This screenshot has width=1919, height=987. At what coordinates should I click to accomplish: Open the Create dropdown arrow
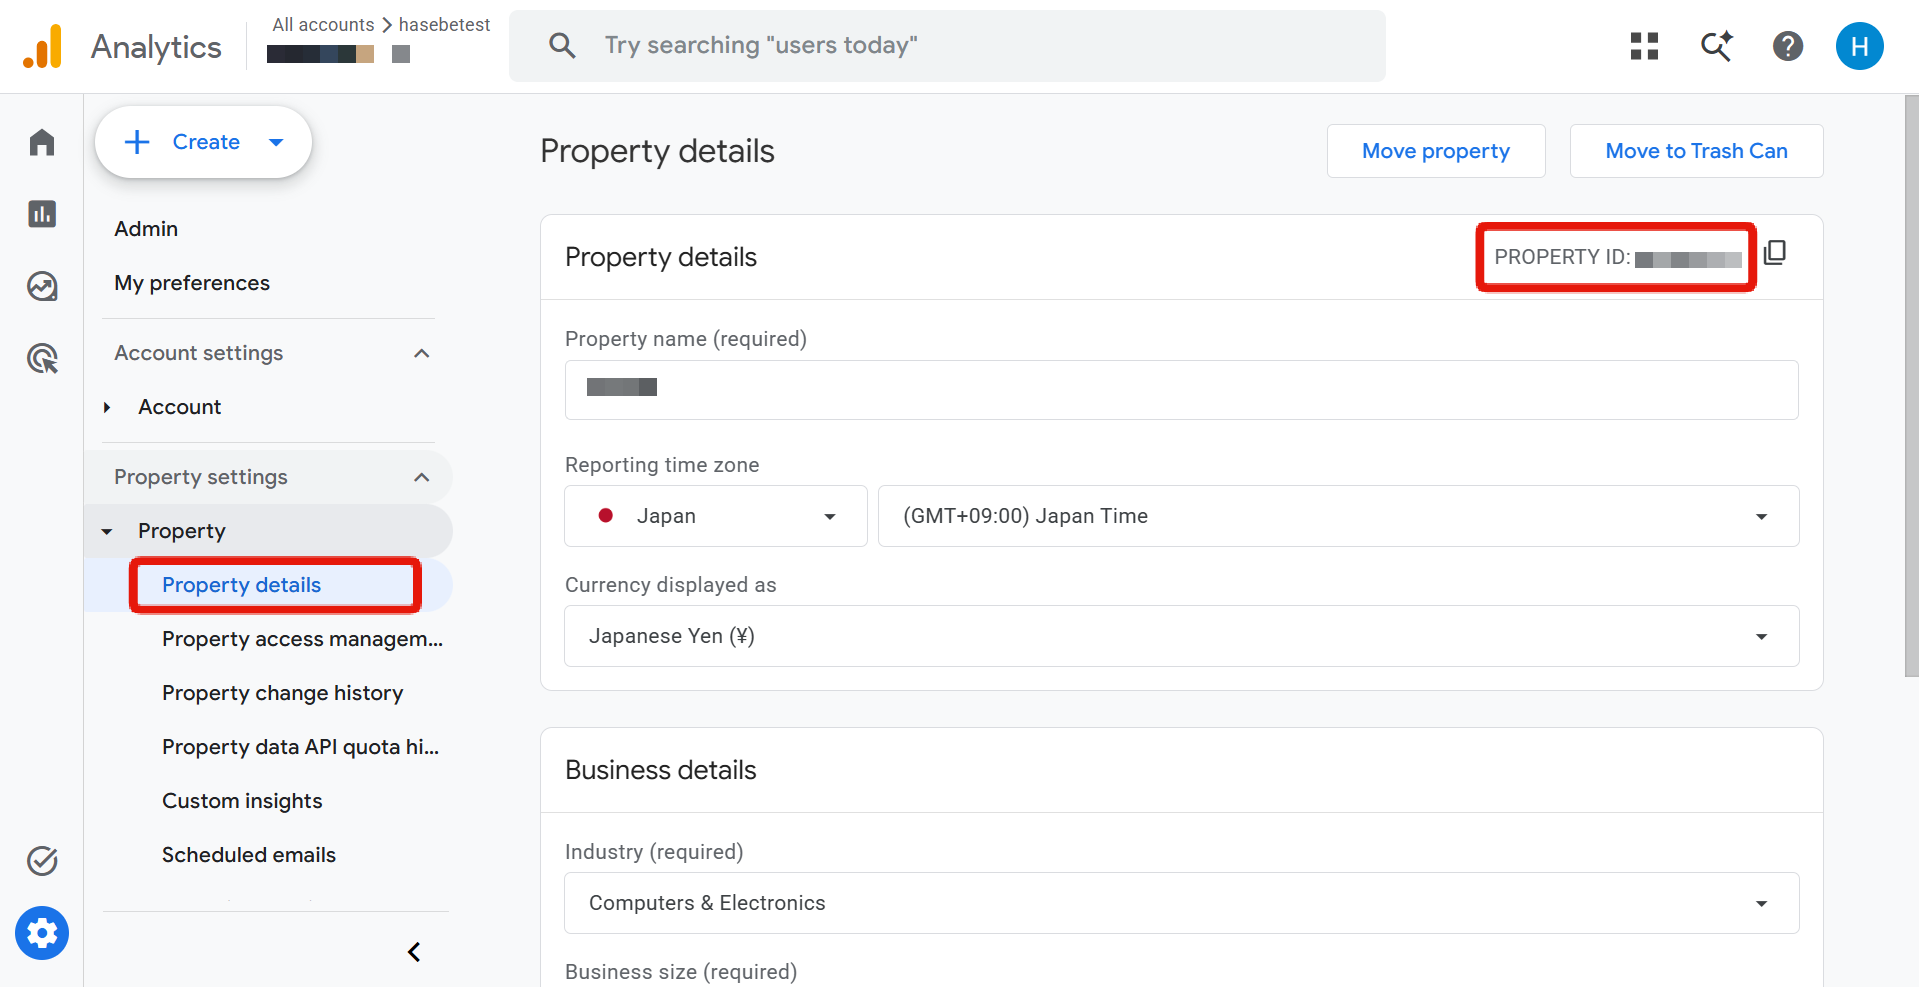click(x=277, y=142)
